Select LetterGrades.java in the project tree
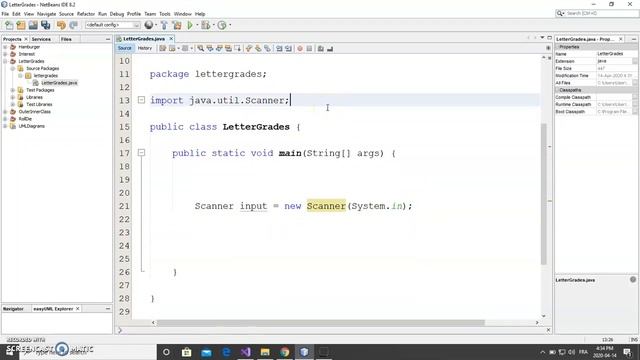This screenshot has height=360, width=640. (59, 83)
